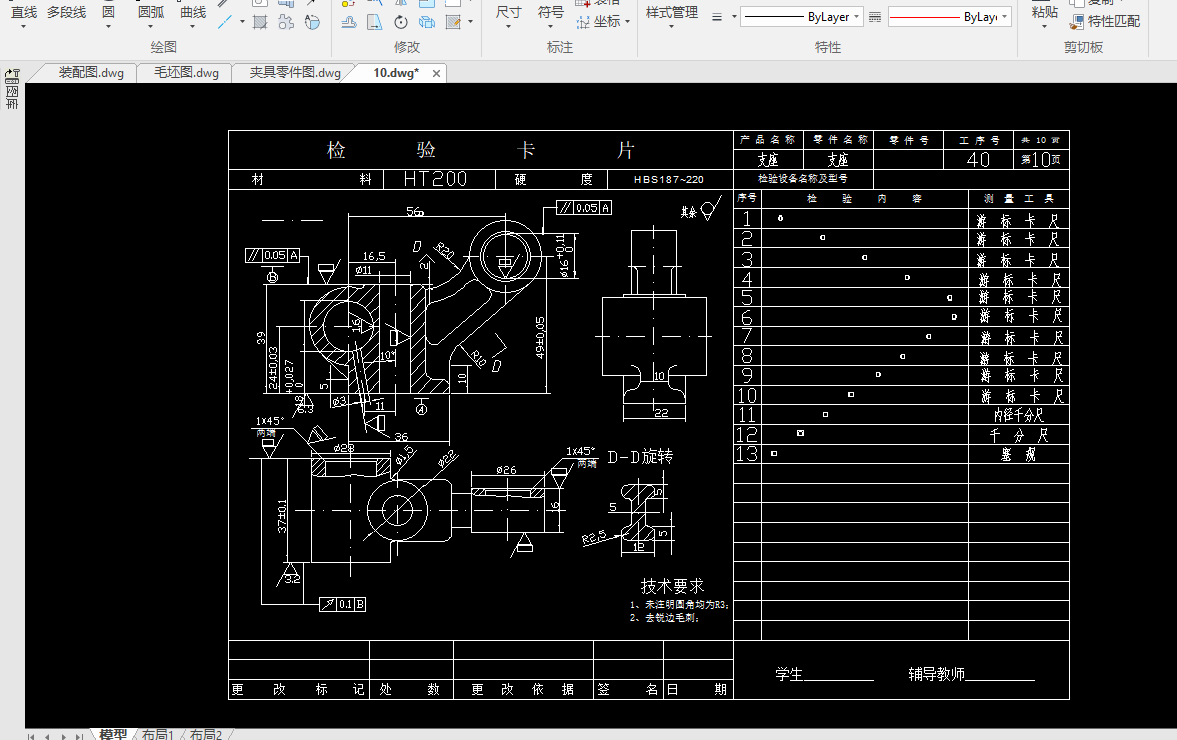The width and height of the screenshot is (1177, 740).
Task: Click the shape icon with letter A in 绘图
Action: coord(312,22)
